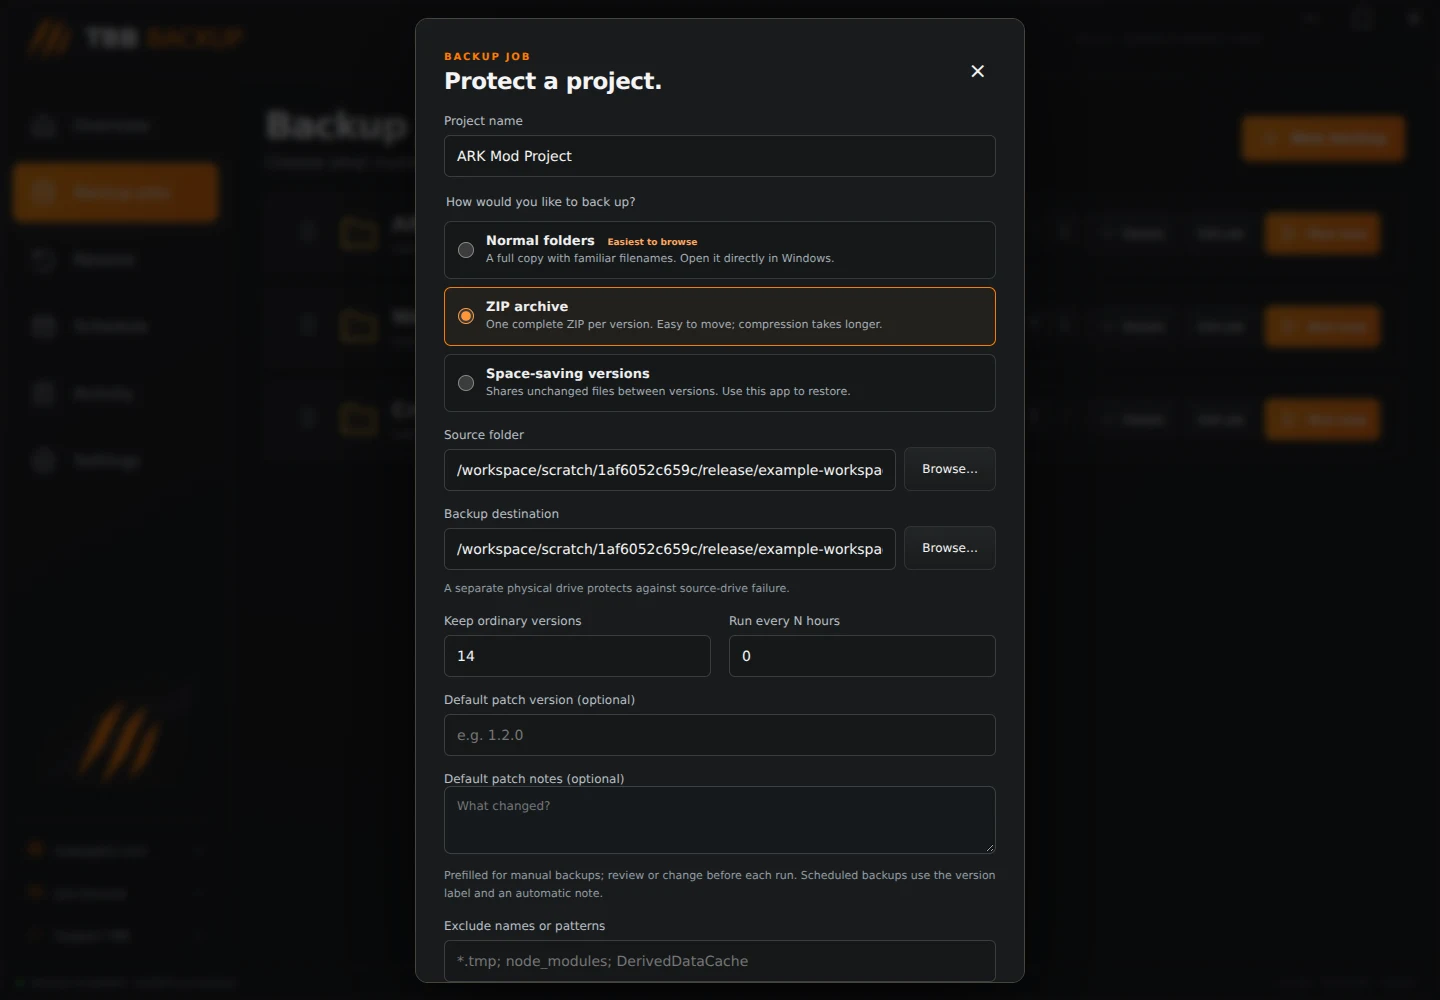Click the 'Protect a project.' title
This screenshot has width=1440, height=1000.
point(553,81)
